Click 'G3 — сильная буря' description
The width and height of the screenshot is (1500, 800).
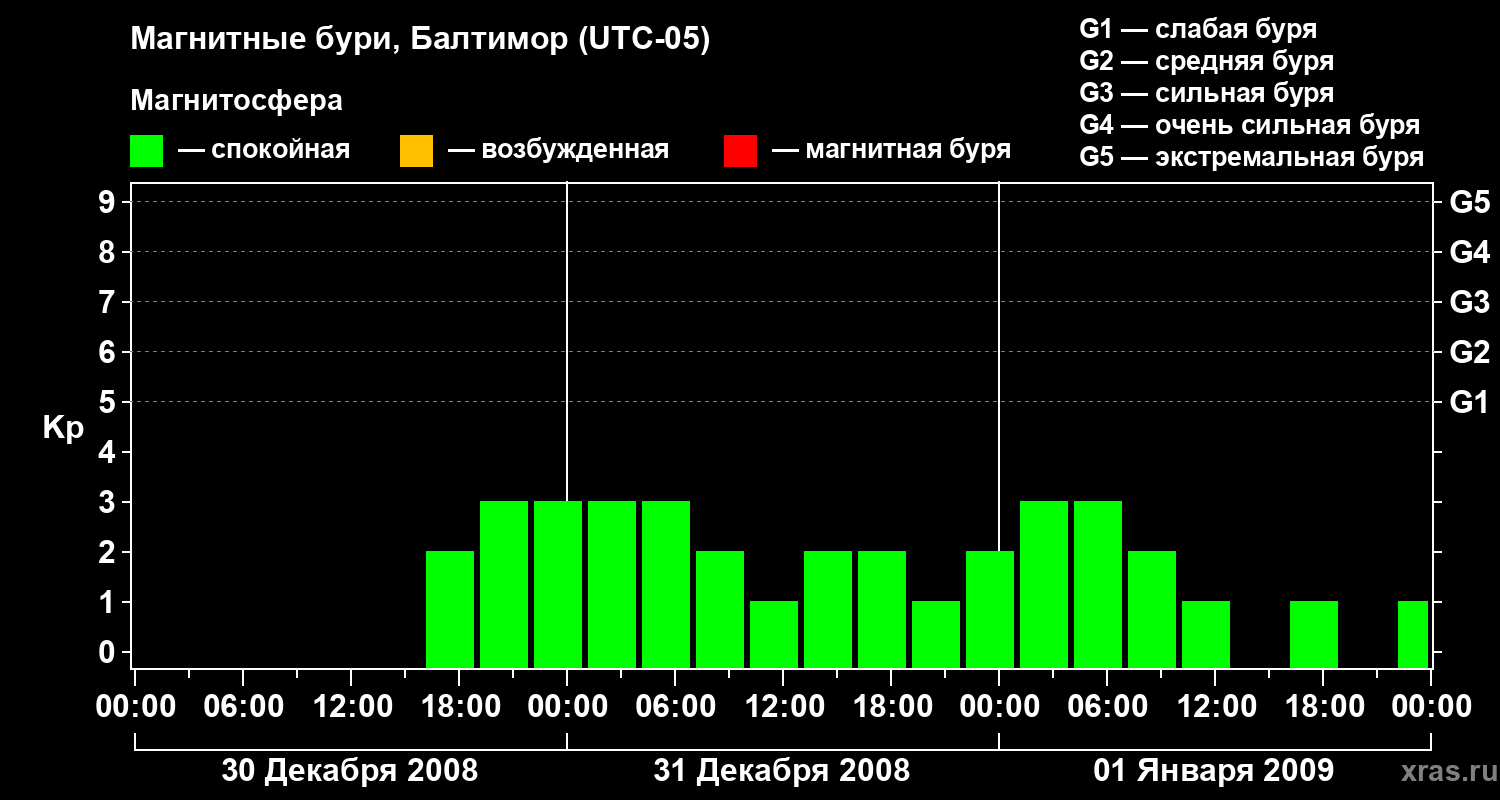[x=1206, y=93]
